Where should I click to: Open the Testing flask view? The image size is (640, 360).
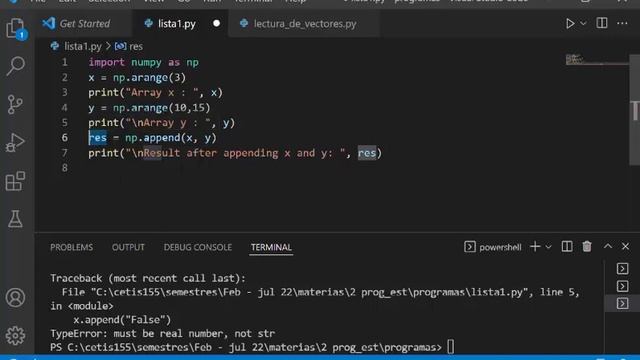[16, 219]
